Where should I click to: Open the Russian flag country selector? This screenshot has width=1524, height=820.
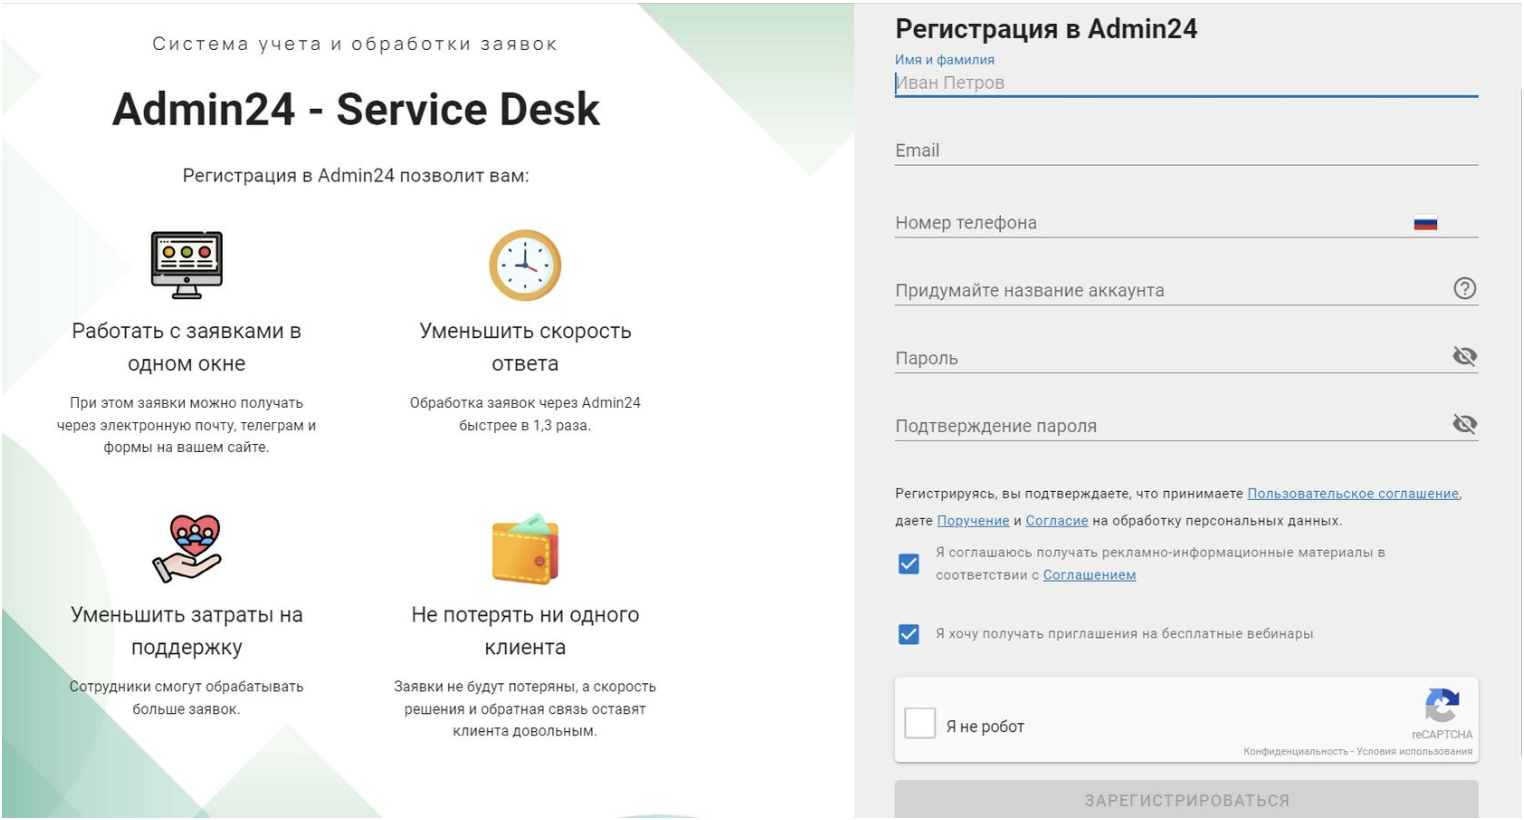click(x=1426, y=223)
